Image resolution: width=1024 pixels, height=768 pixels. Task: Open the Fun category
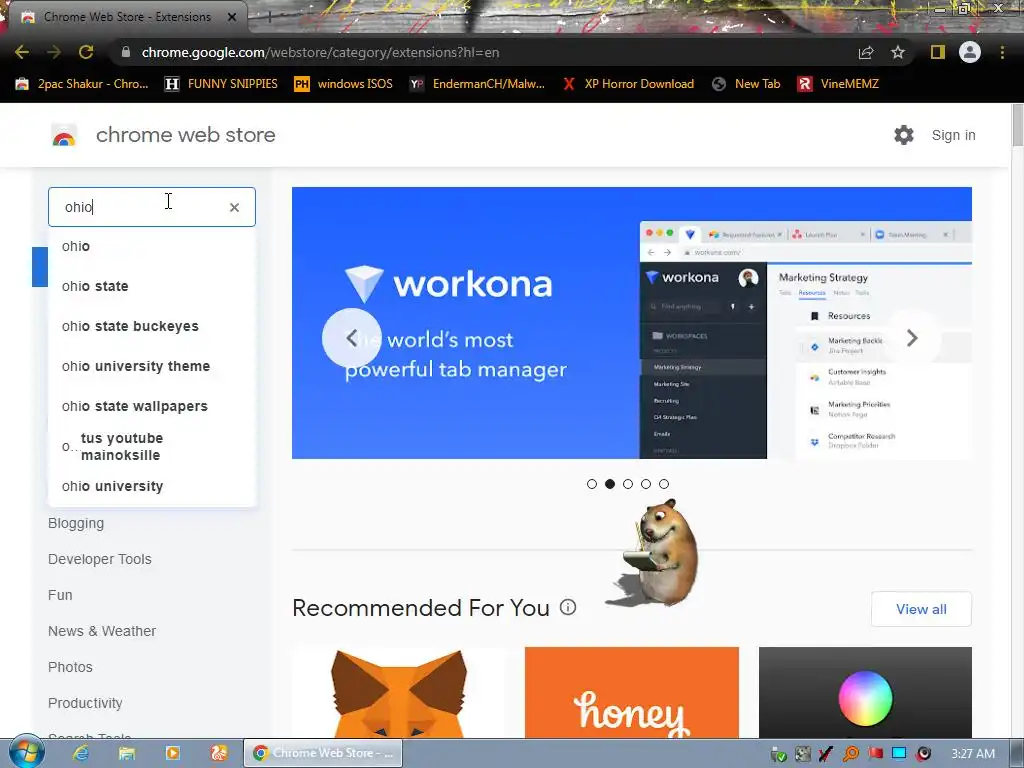coord(60,595)
